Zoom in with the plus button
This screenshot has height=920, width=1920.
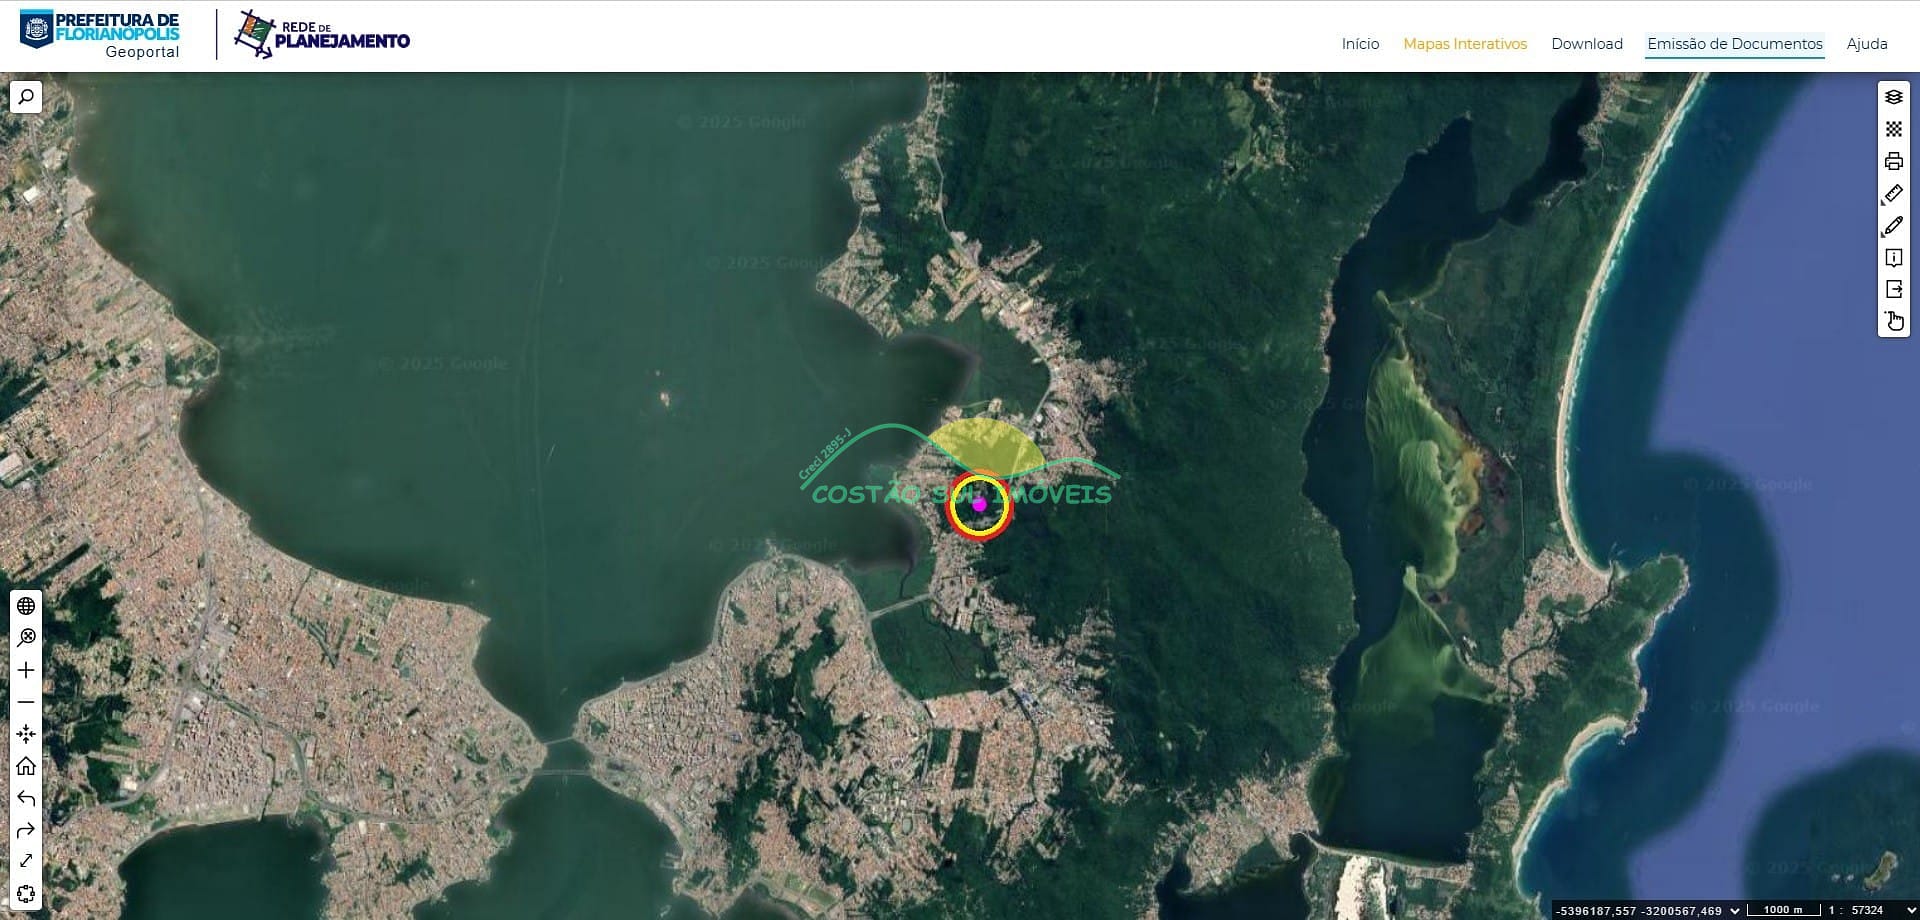26,670
